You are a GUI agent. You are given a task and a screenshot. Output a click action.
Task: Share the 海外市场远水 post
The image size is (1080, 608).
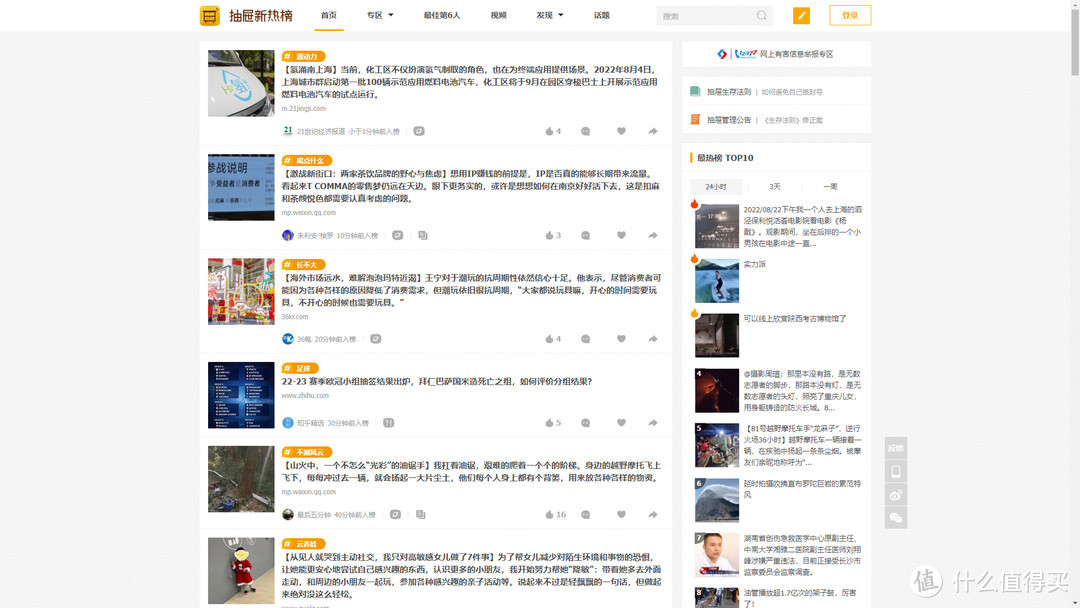(652, 339)
